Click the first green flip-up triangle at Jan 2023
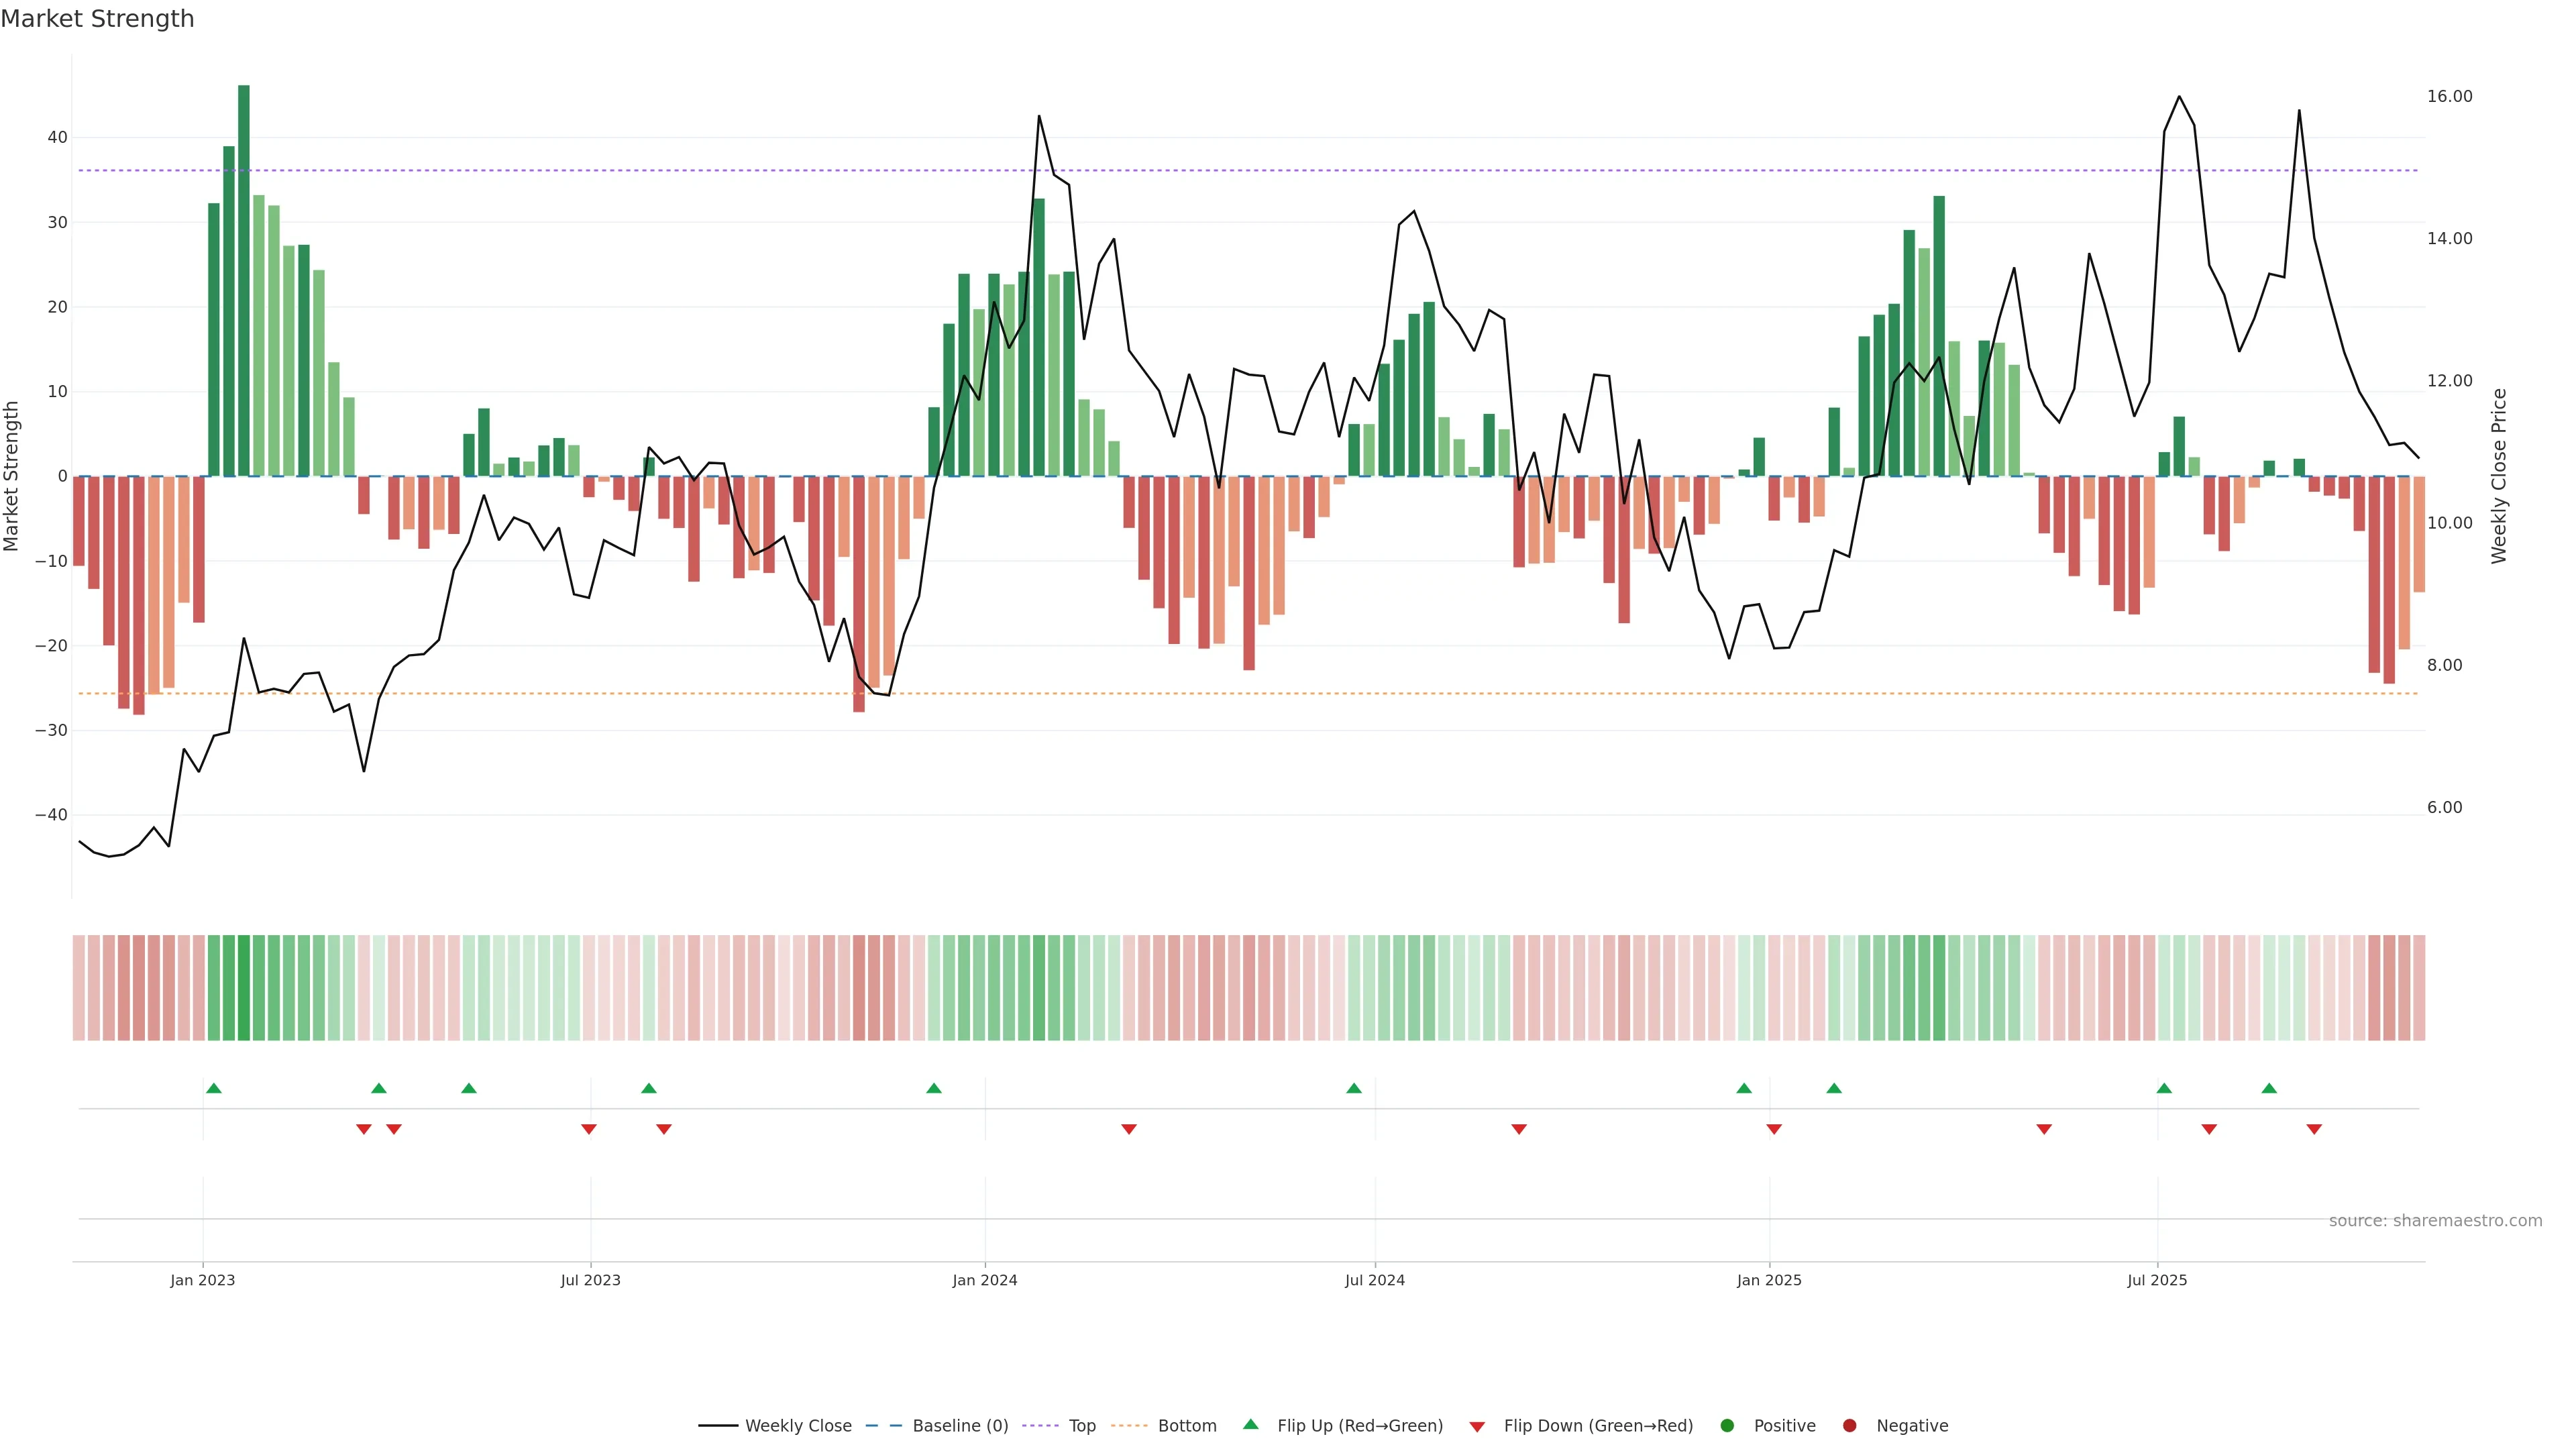Screen dimensions: 2576x1449 213,1088
